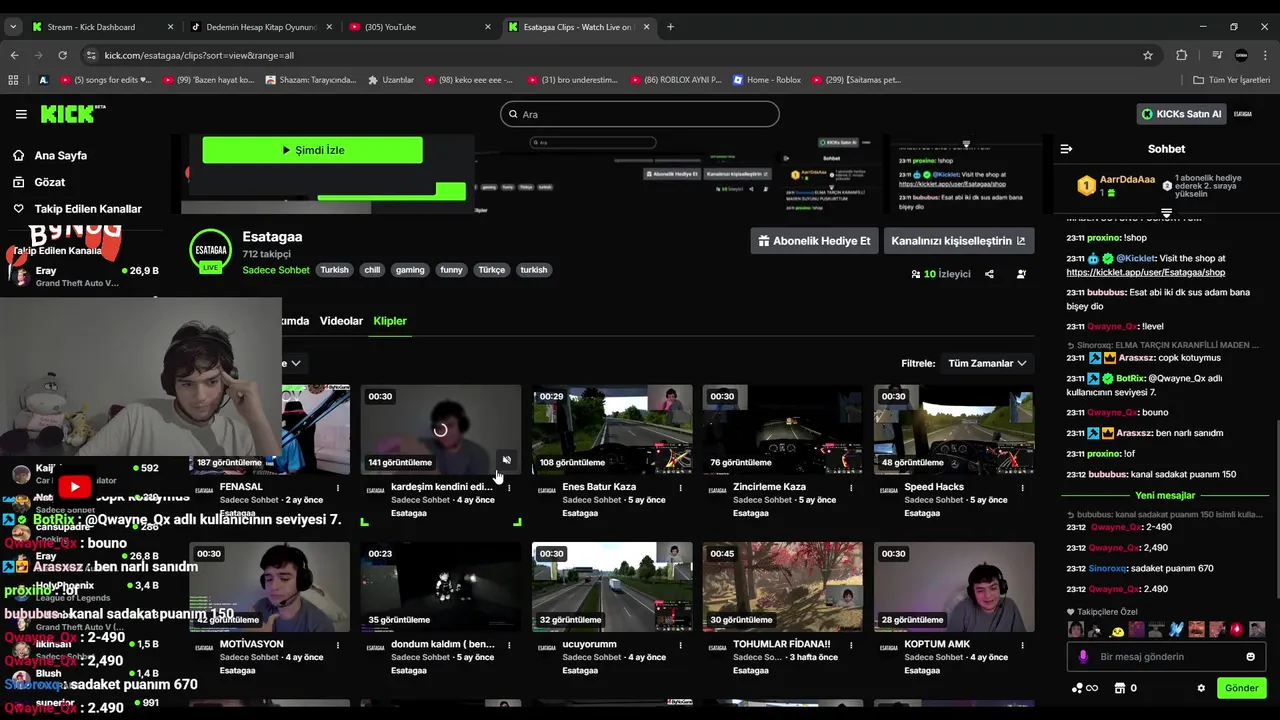The image size is (1280, 720).
Task: Open options menu for Zincirleme Kaza
Action: tap(851, 488)
